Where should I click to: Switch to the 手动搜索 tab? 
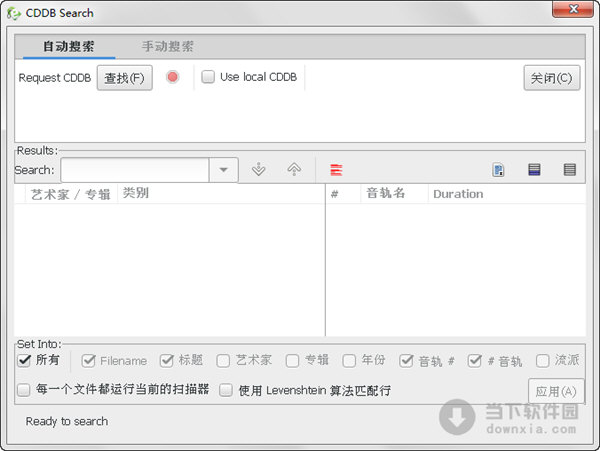click(x=168, y=47)
